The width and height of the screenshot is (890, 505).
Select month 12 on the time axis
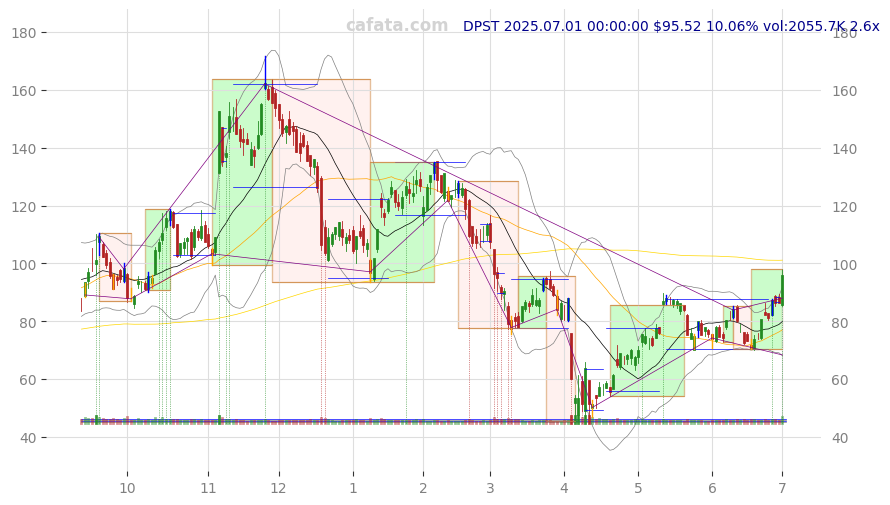(x=278, y=488)
